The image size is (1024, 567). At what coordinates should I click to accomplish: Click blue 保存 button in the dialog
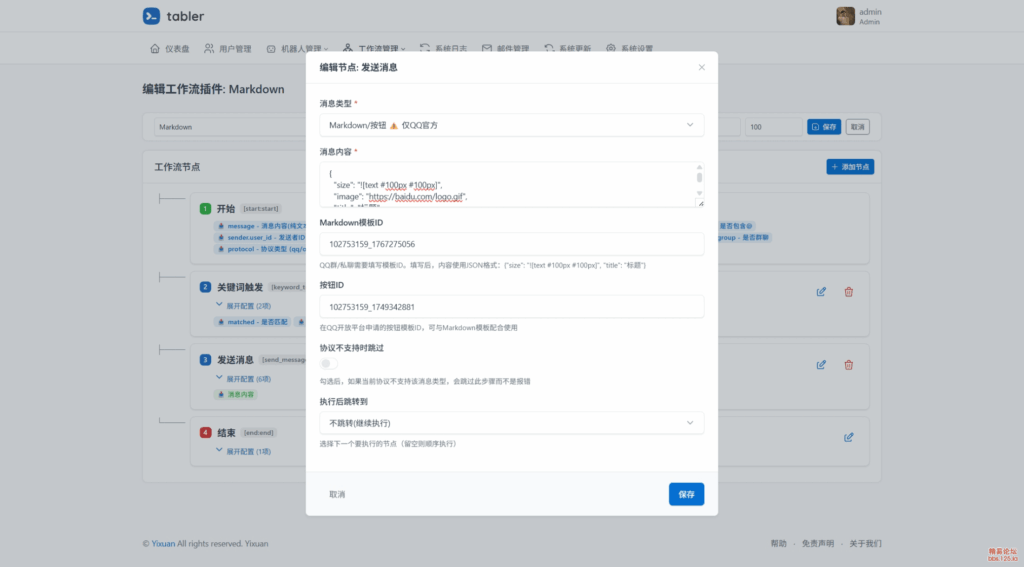pos(686,494)
